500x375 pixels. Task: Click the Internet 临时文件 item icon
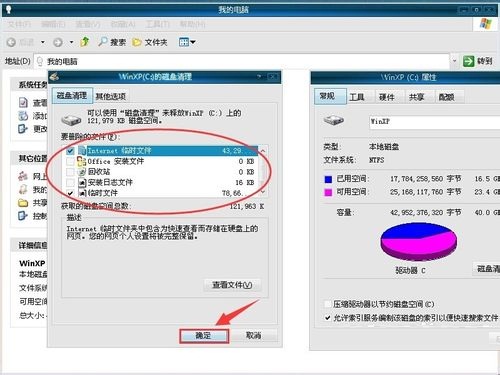[x=82, y=151]
